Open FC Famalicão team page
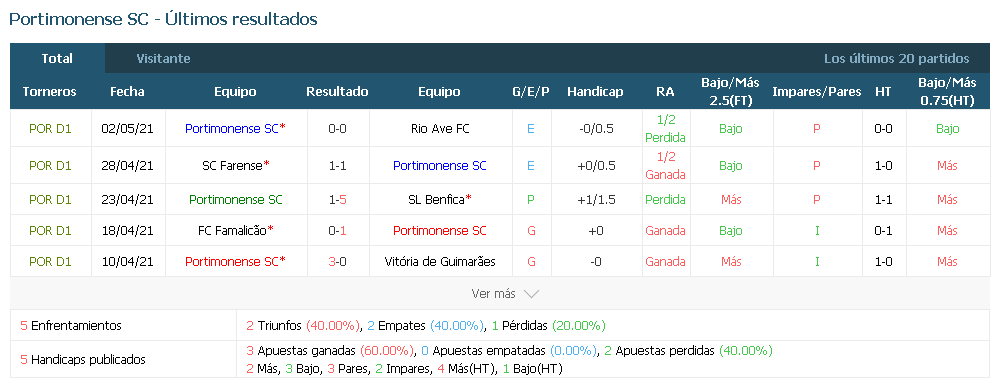Viewport: 995px width, 384px height. coord(232,230)
